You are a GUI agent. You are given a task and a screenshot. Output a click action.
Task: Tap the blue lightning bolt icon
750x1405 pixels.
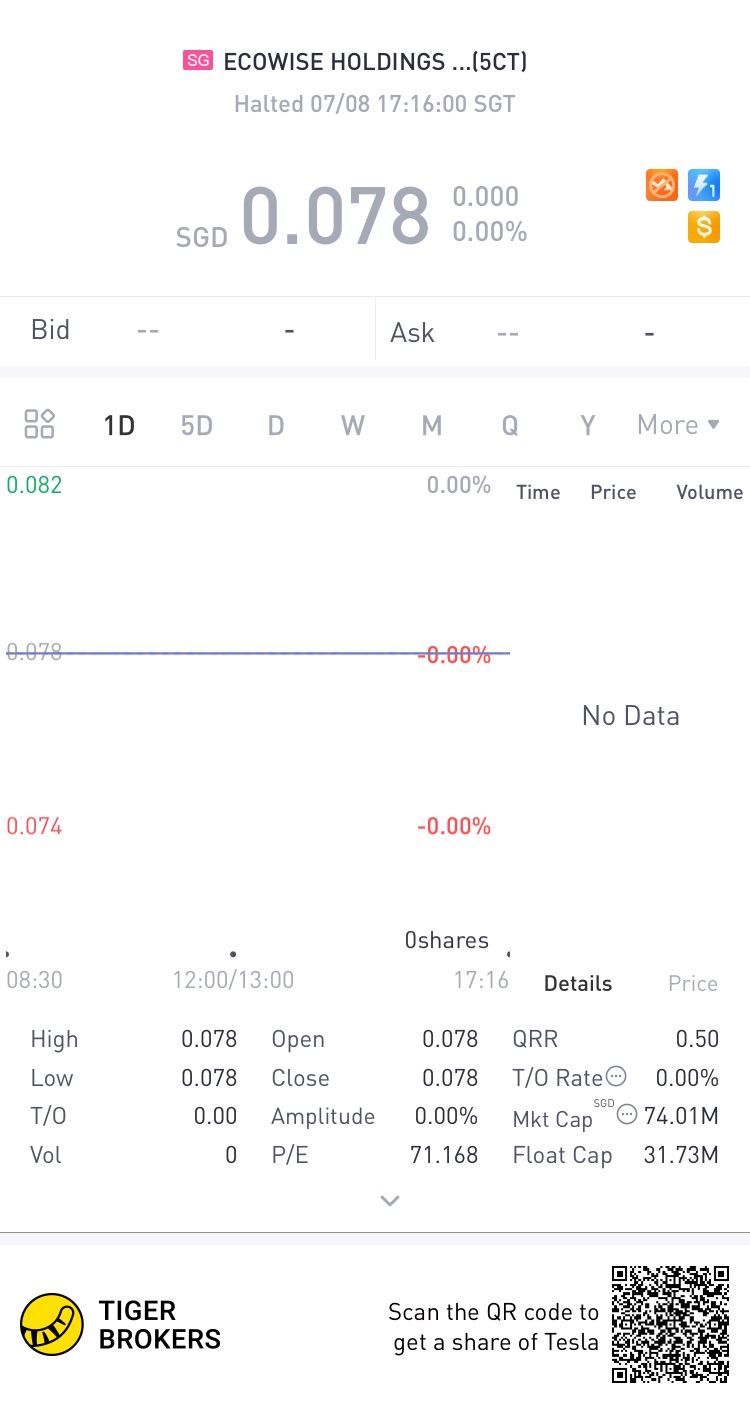coord(704,185)
